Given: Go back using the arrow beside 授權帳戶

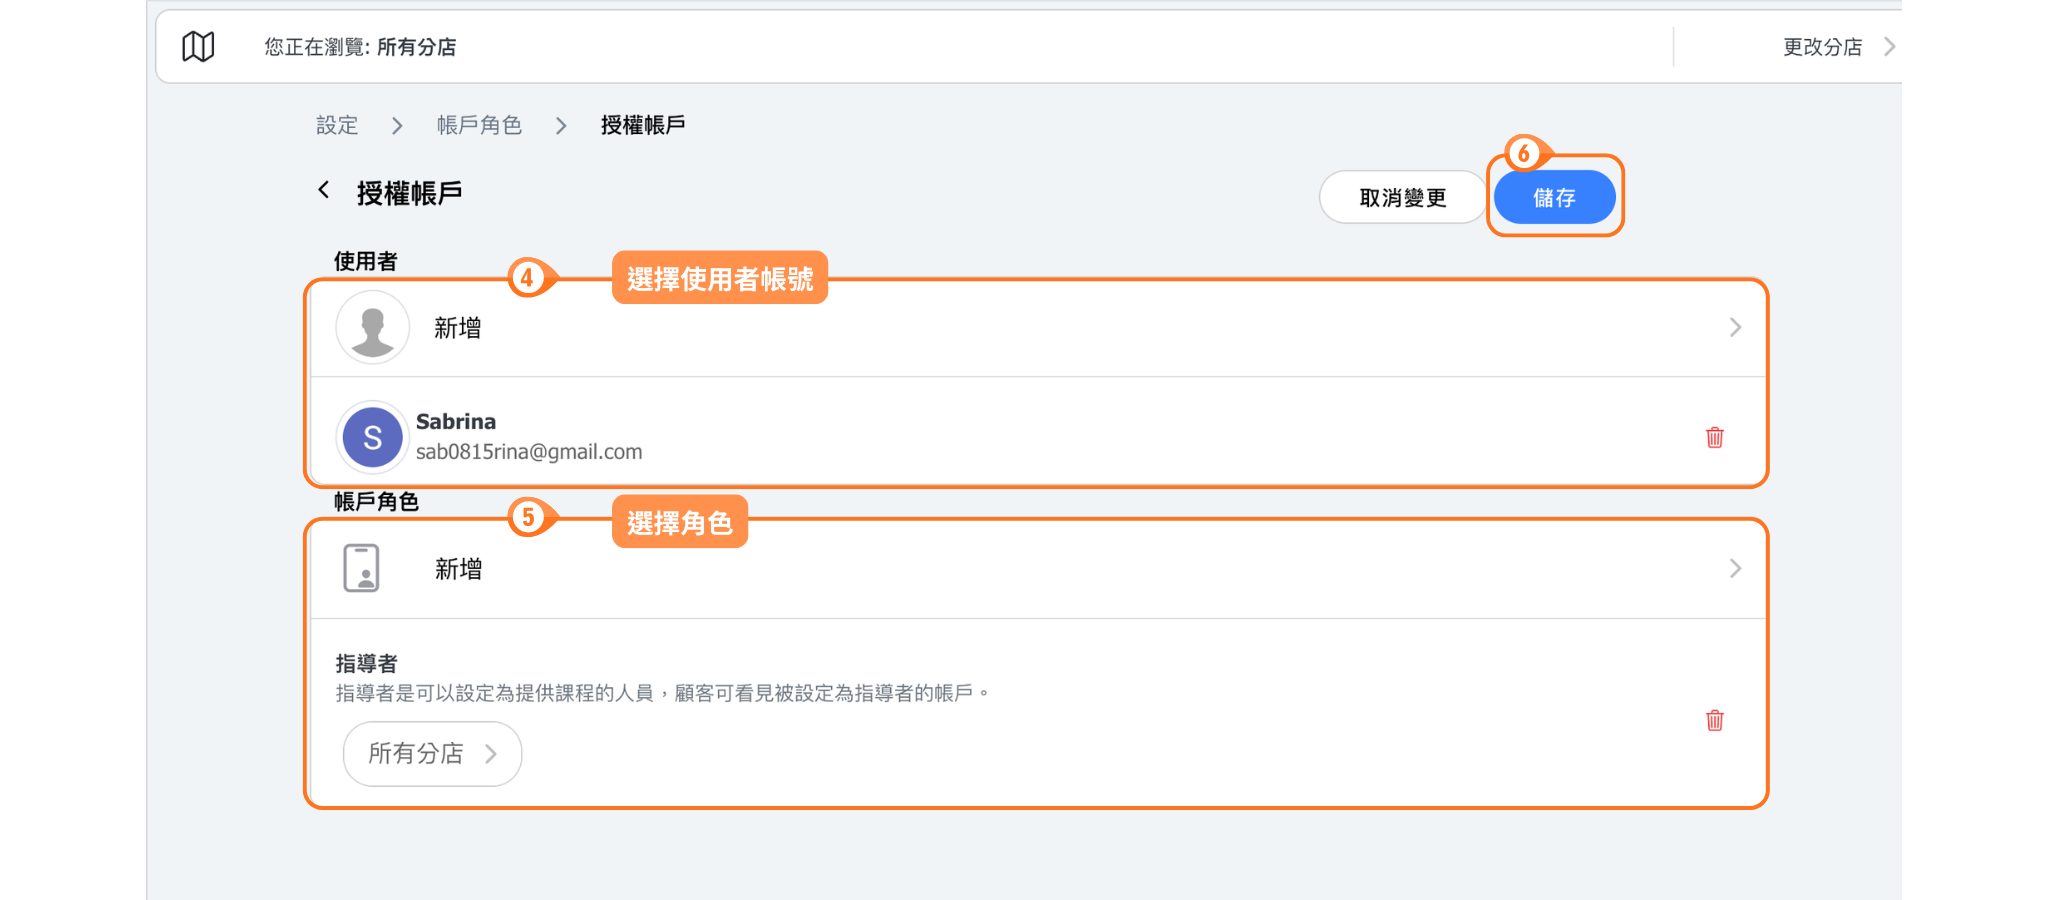Looking at the screenshot, I should pyautogui.click(x=324, y=190).
